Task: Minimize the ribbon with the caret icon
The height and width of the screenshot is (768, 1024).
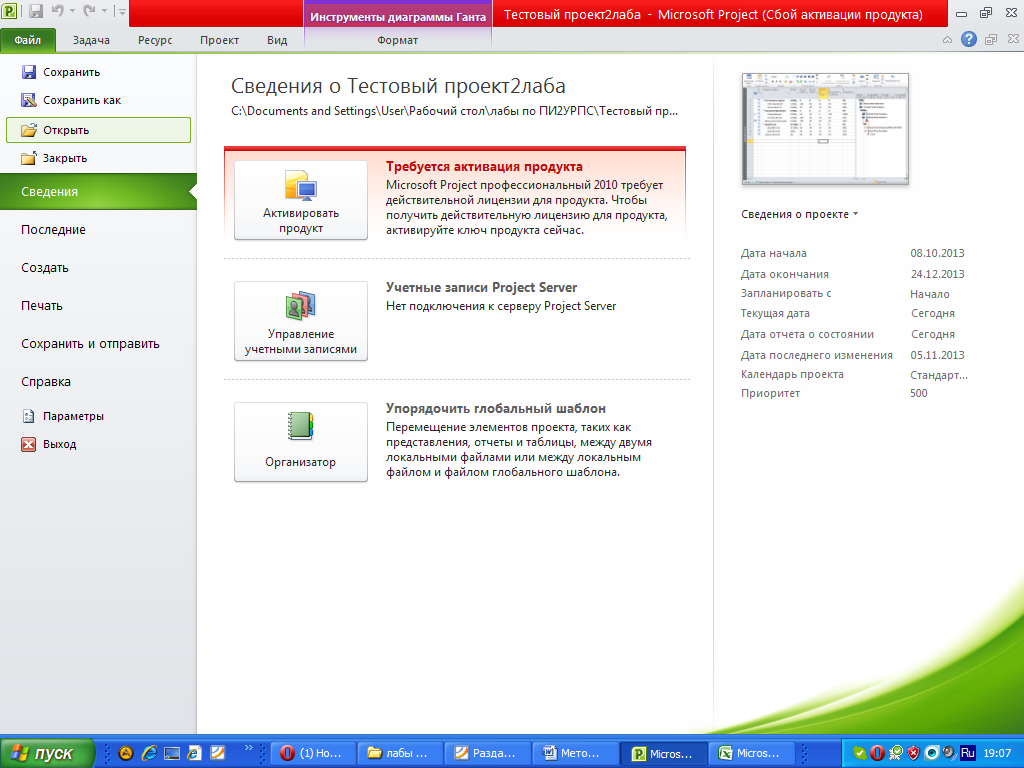Action: point(947,40)
